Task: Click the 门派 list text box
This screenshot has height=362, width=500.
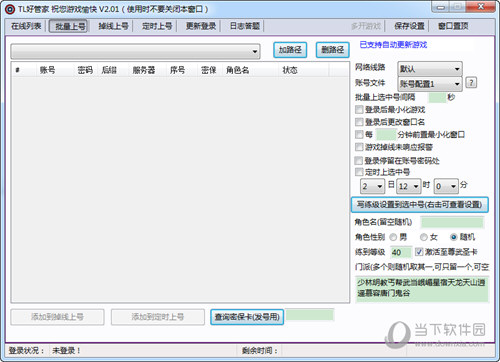Action: [422, 289]
